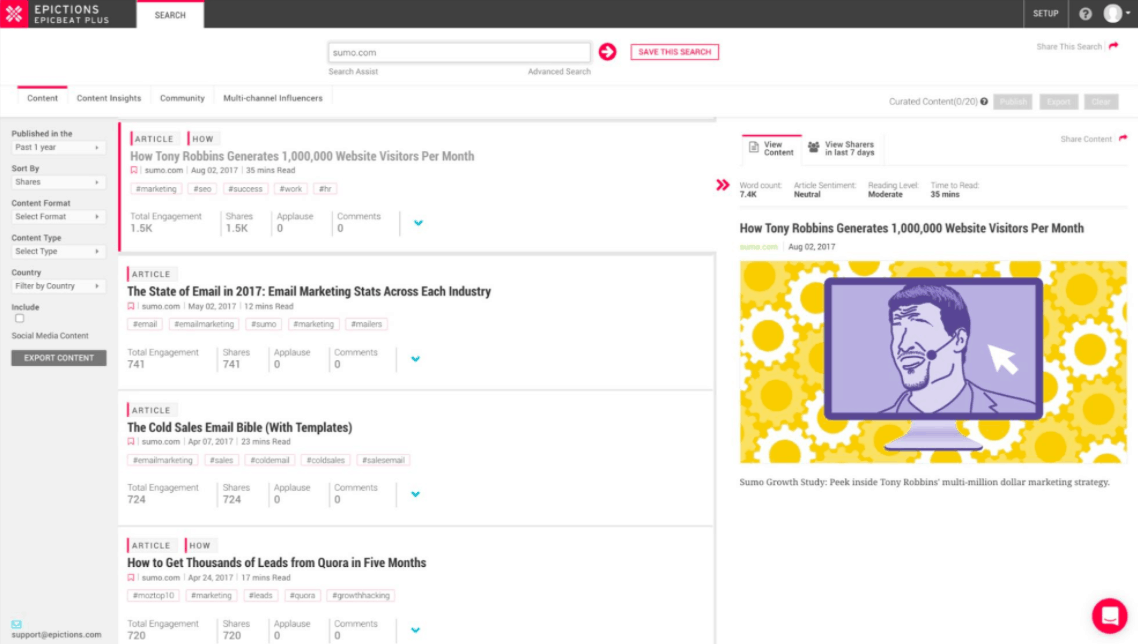Run search with the red arrow button
Screen dimensions: 1138x644
click(x=607, y=52)
